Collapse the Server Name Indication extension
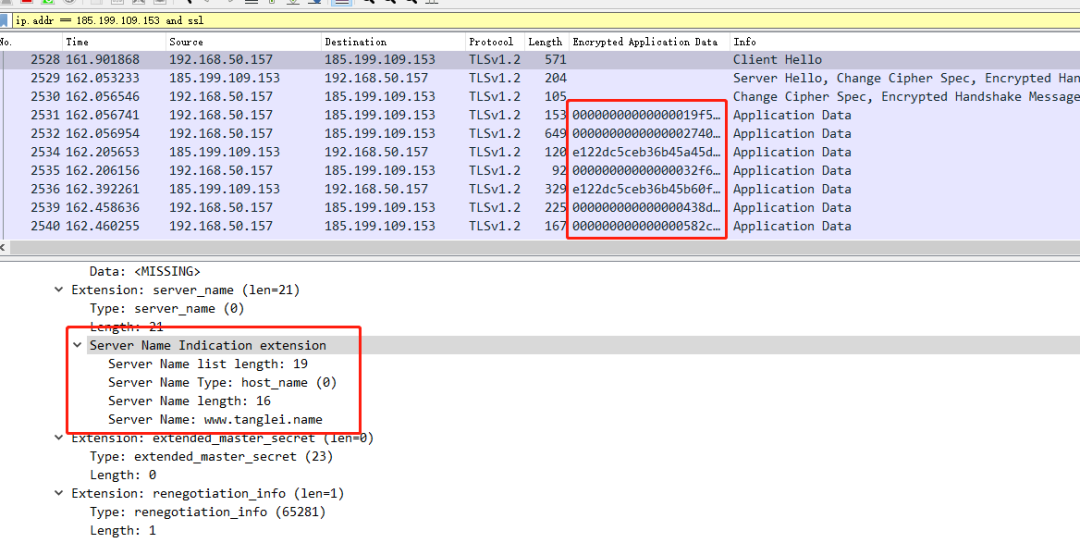 click(77, 345)
